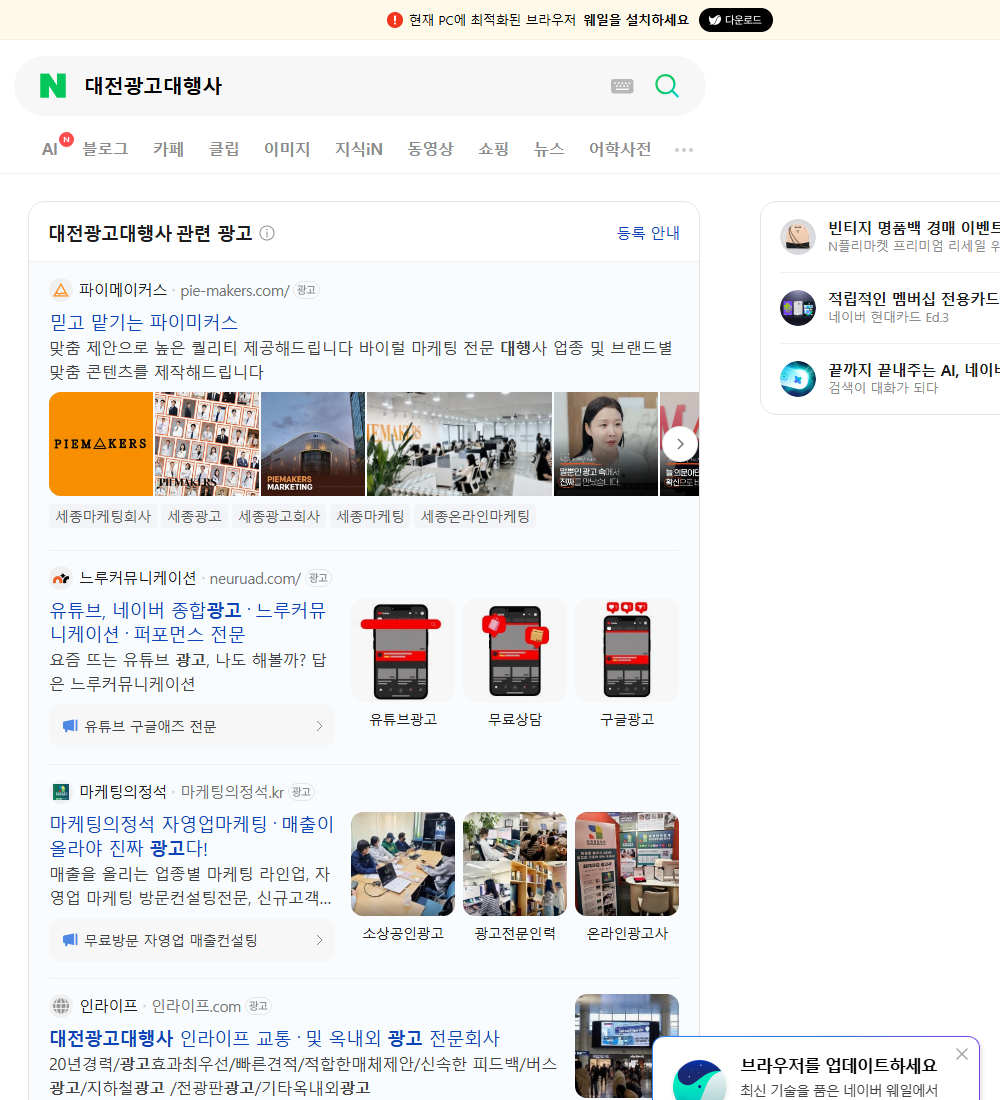Click the 네이버 현대카드 round icon
The image size is (1000, 1100).
pyautogui.click(x=798, y=307)
